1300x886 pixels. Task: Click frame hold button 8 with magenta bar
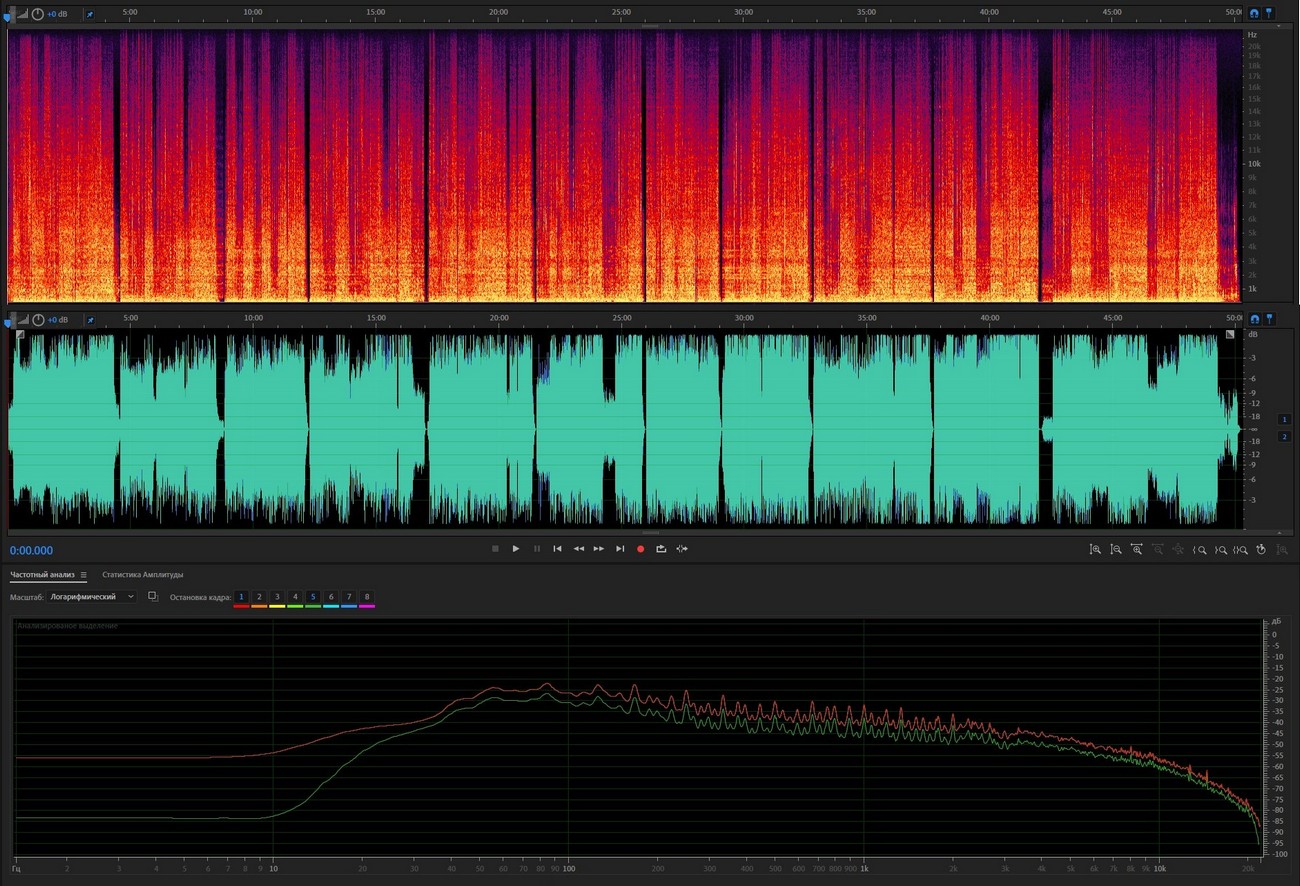367,597
